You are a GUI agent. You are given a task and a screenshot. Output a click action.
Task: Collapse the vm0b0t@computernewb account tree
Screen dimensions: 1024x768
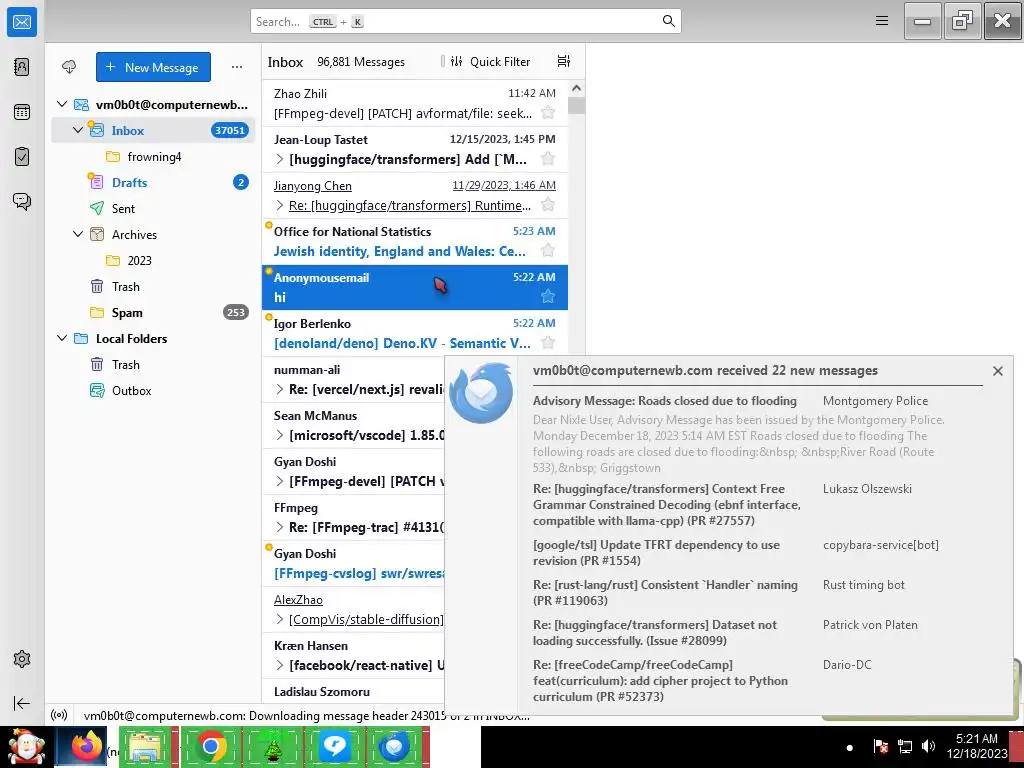[62, 104]
